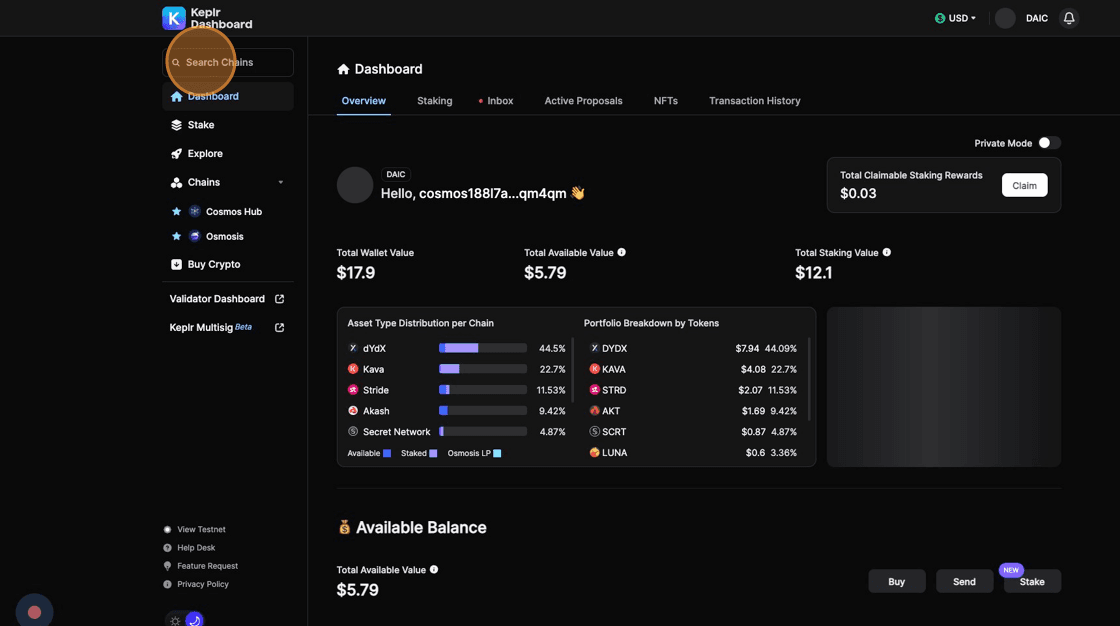Image resolution: width=1120 pixels, height=626 pixels.
Task: Switch to the Active Proposals tab
Action: [x=583, y=101]
